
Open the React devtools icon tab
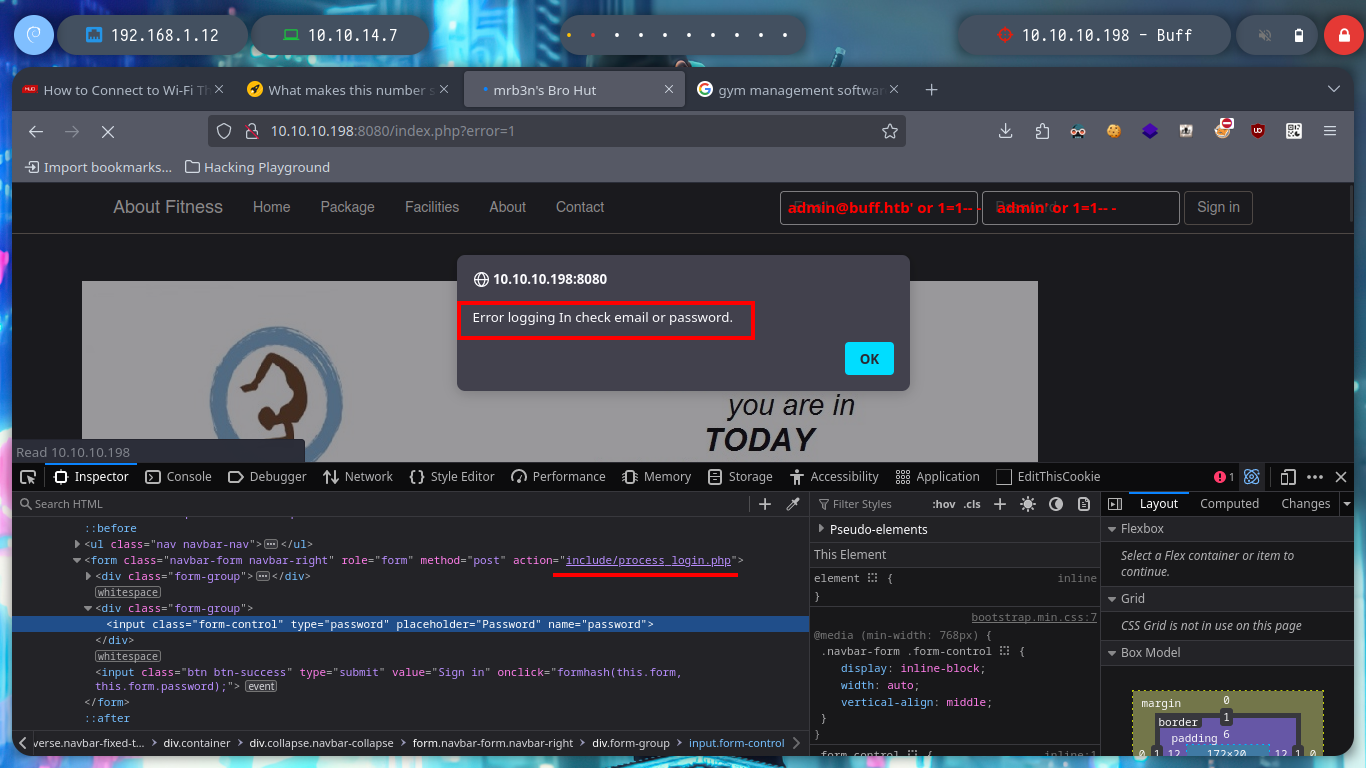pyautogui.click(x=1253, y=477)
